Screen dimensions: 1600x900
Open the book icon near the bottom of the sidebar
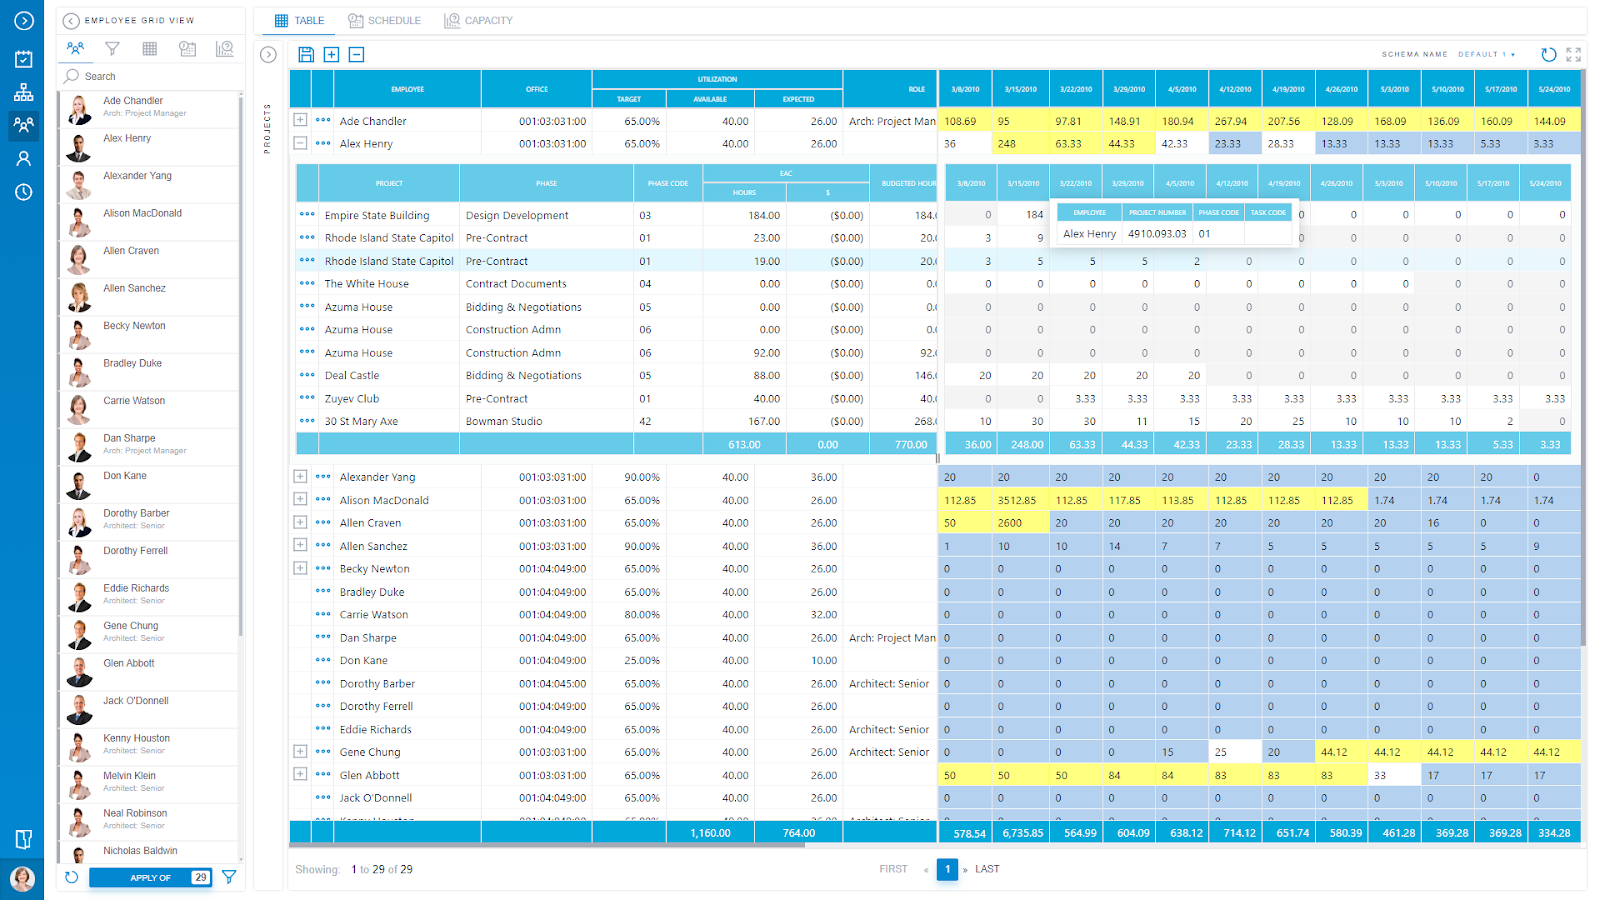[x=23, y=839]
